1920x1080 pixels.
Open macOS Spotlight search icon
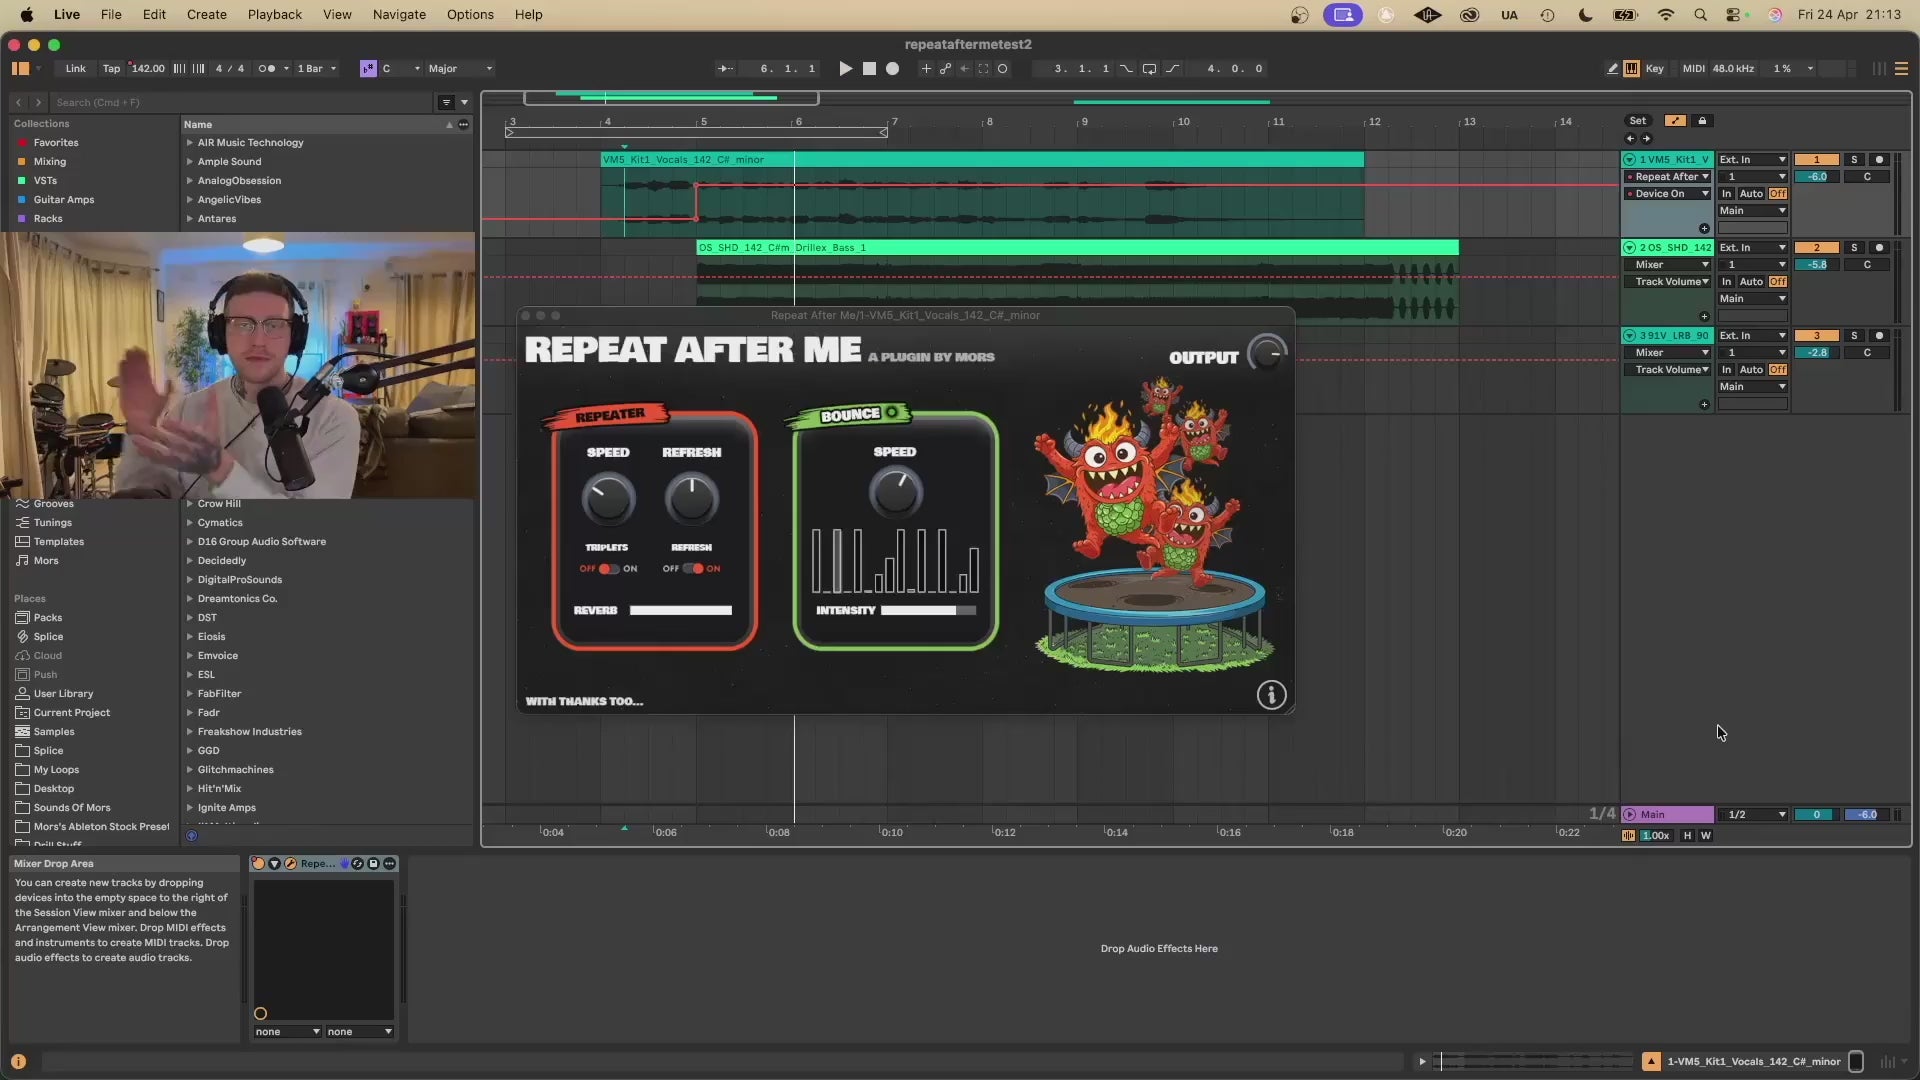[x=1700, y=15]
